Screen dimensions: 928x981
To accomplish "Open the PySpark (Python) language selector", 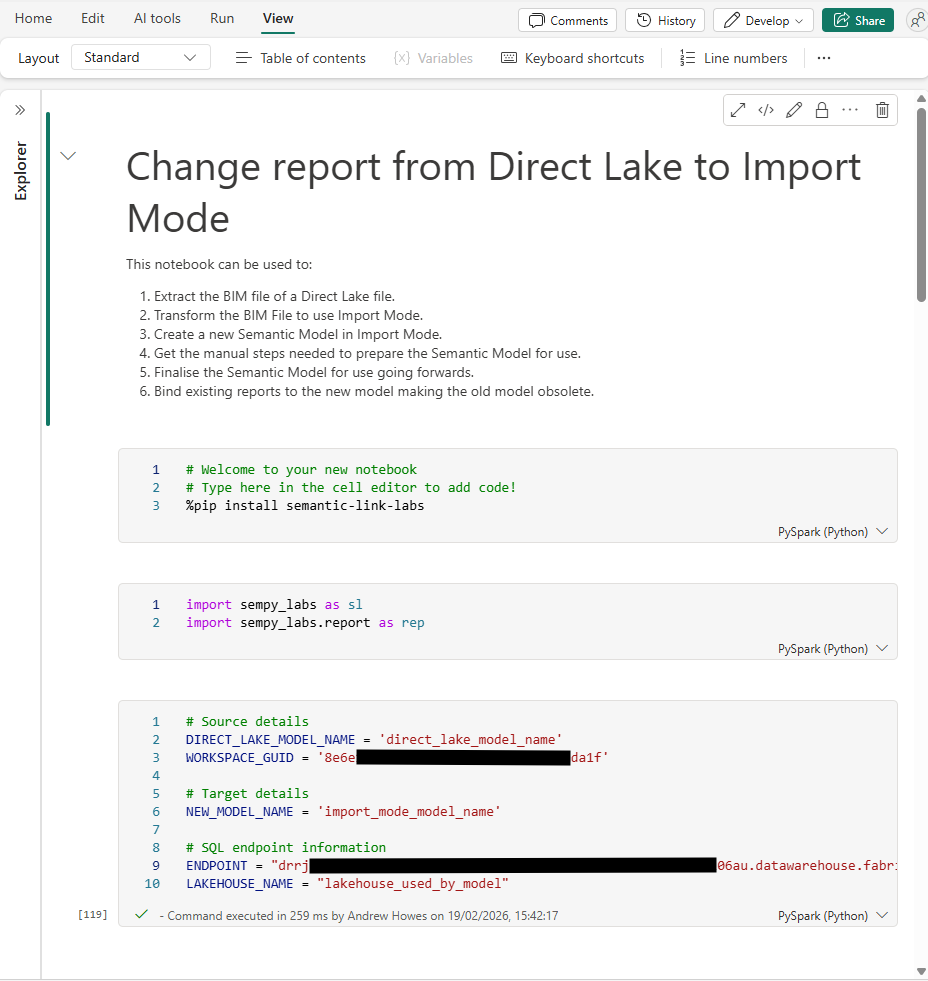I will [830, 531].
